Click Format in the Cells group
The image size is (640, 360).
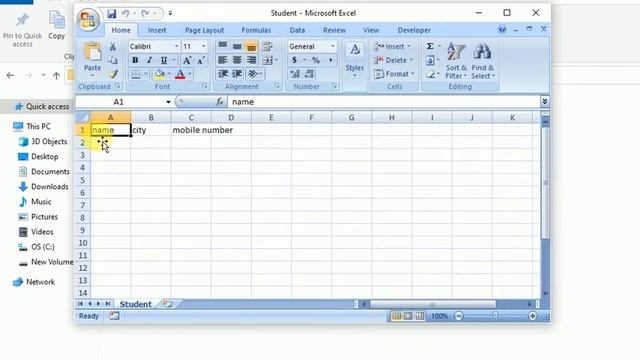[394, 74]
